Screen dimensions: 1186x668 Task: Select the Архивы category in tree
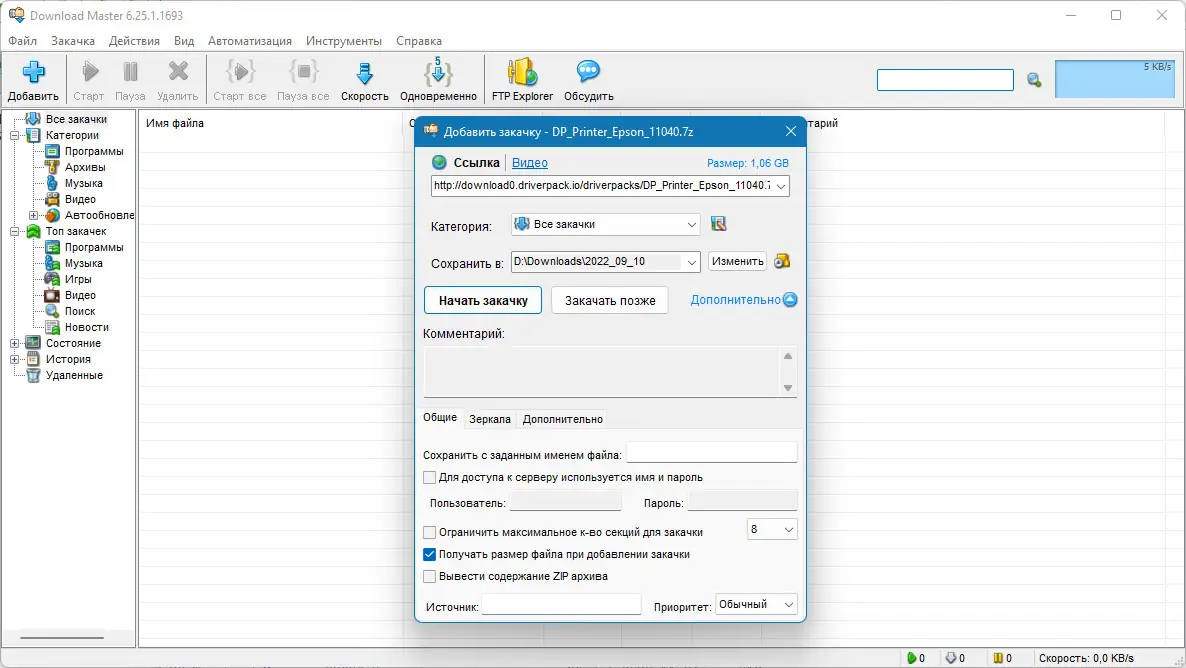pos(85,167)
